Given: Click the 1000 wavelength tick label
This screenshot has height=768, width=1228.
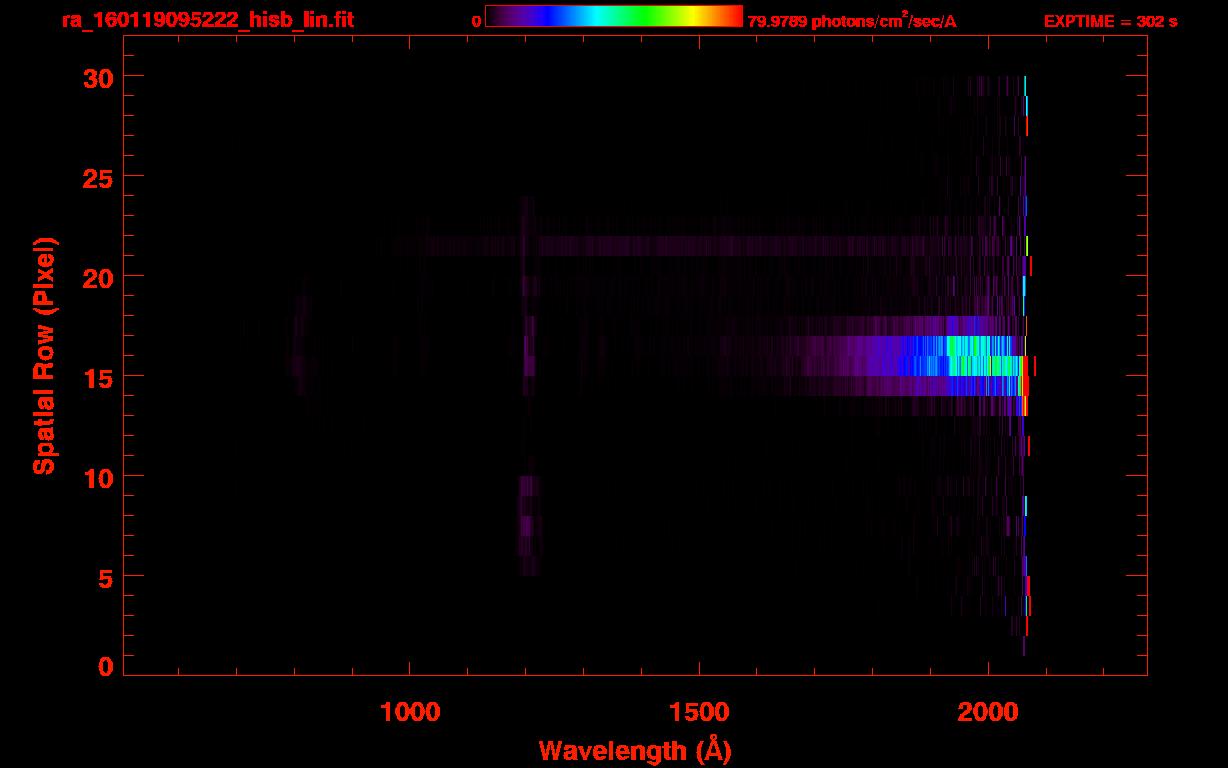Looking at the screenshot, I should [411, 712].
